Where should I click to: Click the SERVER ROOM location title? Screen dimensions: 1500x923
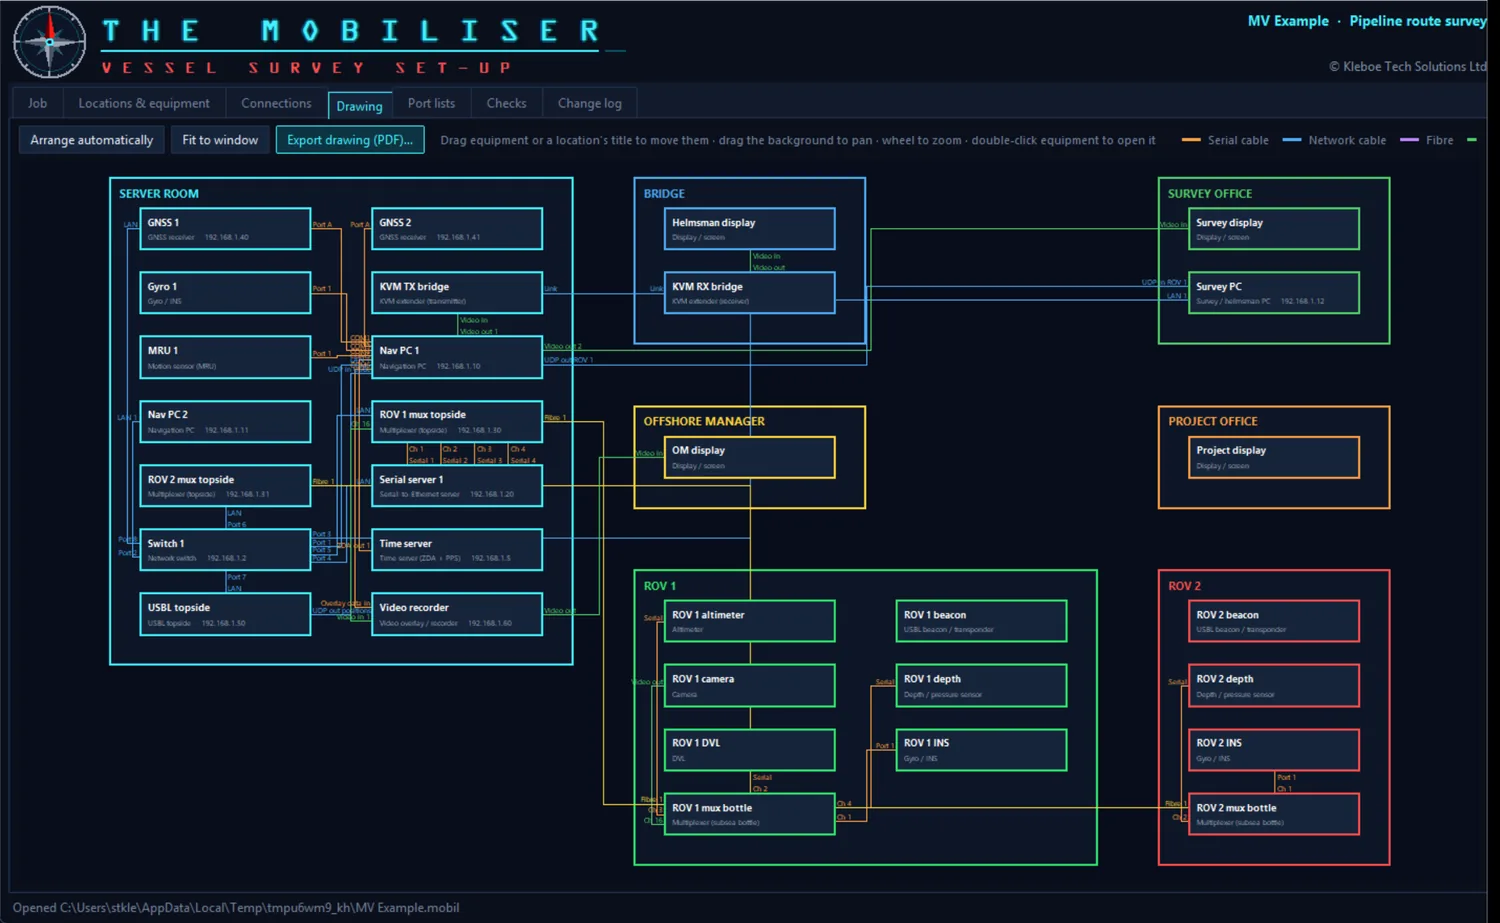click(159, 194)
